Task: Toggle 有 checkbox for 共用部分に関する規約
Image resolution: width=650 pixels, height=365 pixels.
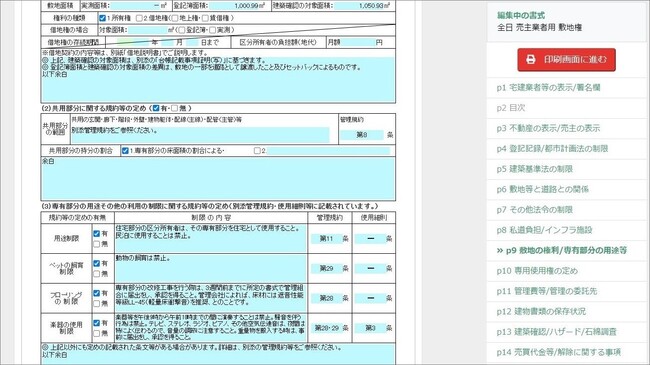Action: [156, 108]
